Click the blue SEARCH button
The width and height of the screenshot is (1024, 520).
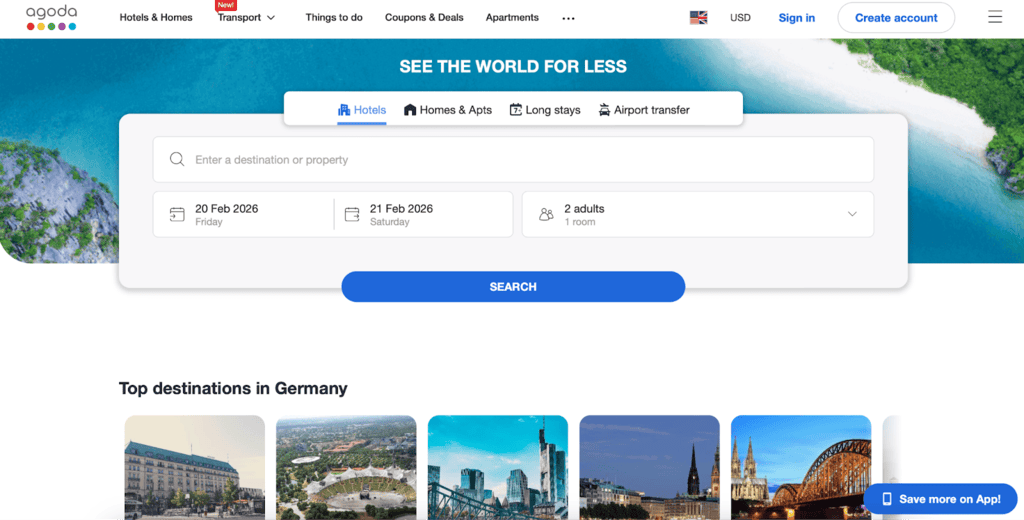(513, 287)
